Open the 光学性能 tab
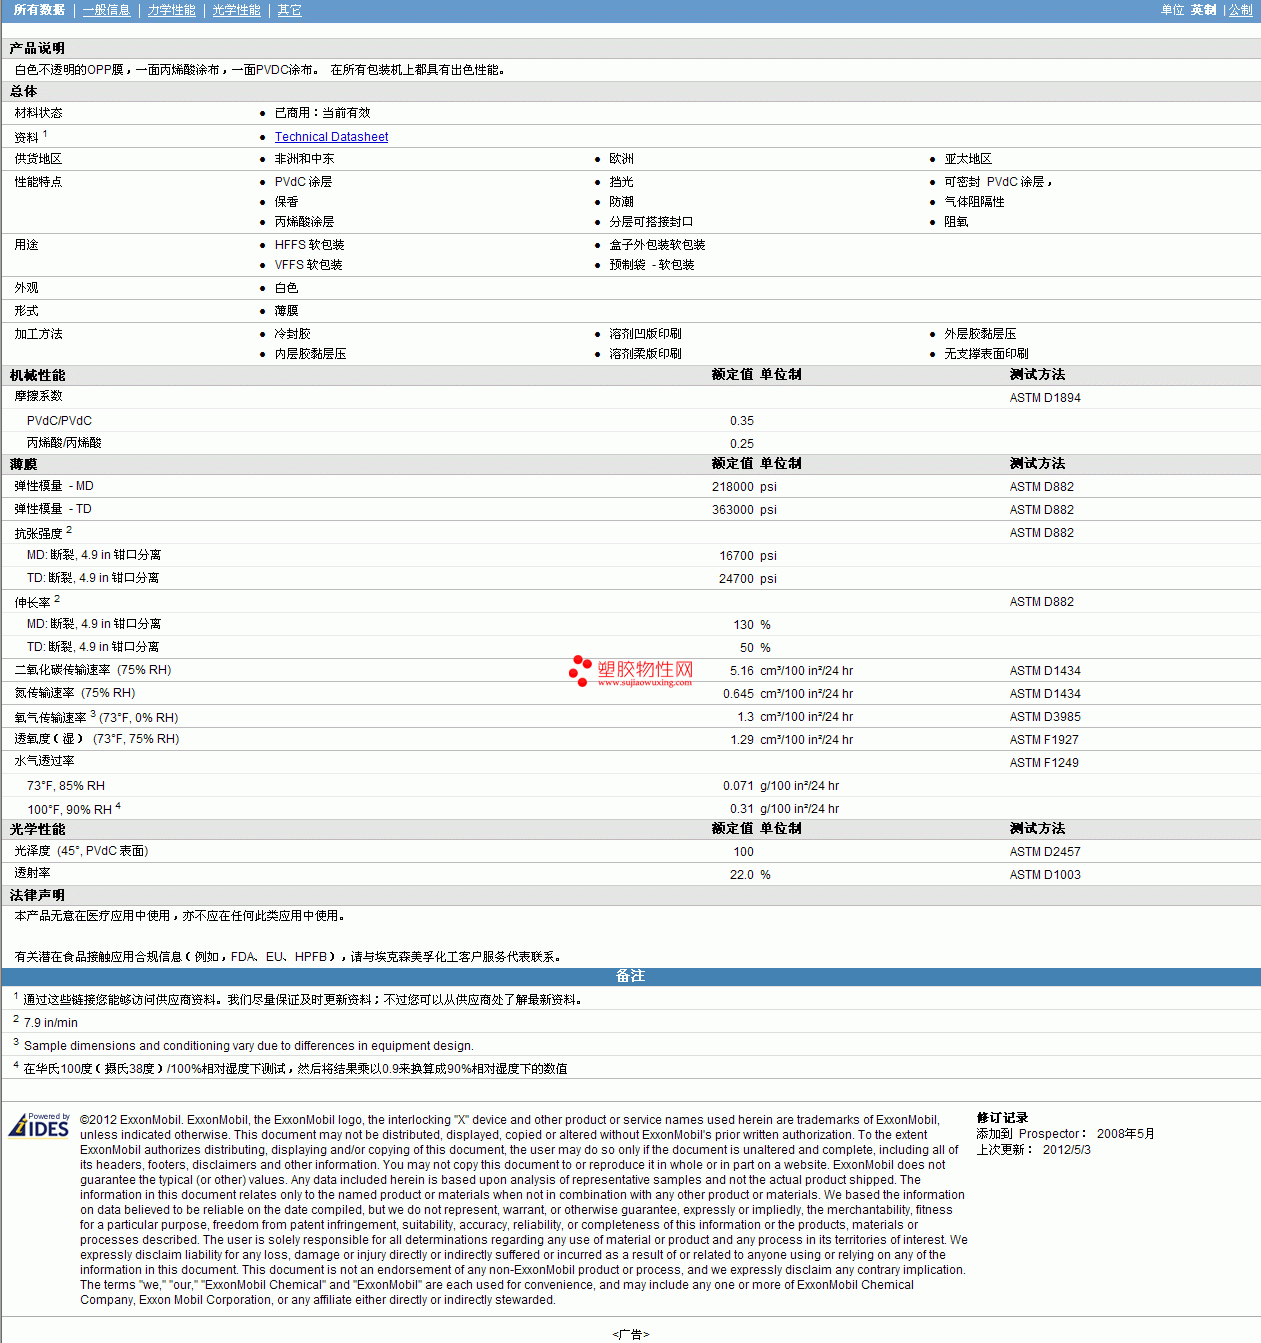 click(x=236, y=10)
